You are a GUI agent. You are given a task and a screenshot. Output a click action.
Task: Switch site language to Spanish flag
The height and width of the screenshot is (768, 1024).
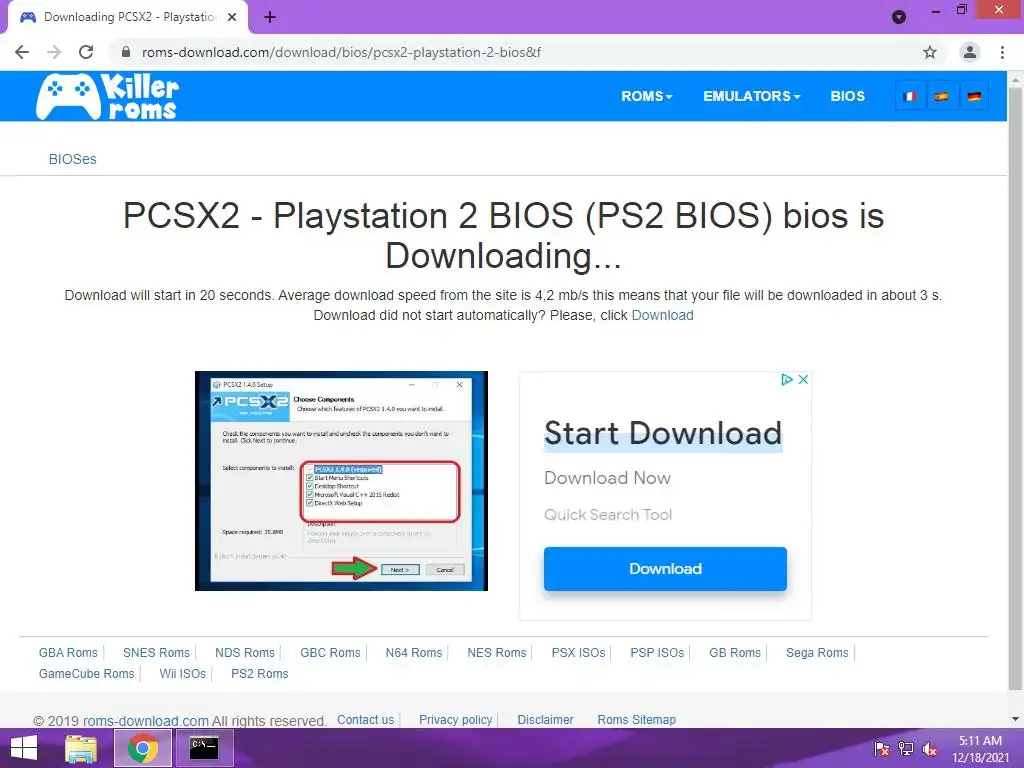point(942,97)
